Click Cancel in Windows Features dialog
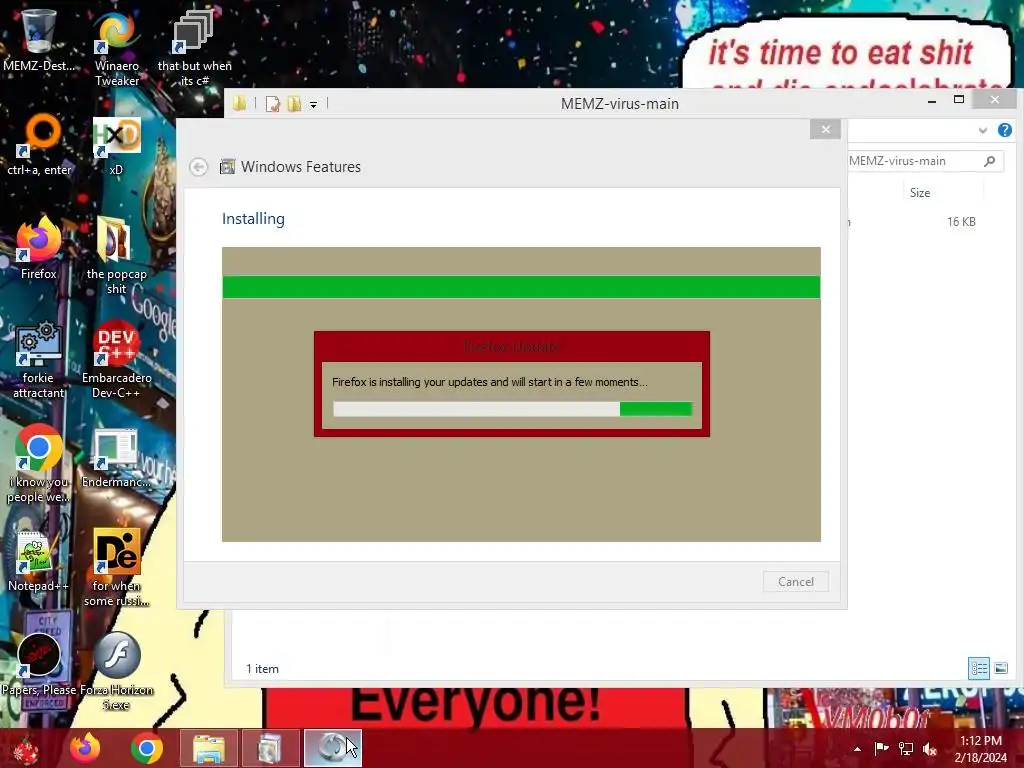1024x768 pixels. [795, 581]
